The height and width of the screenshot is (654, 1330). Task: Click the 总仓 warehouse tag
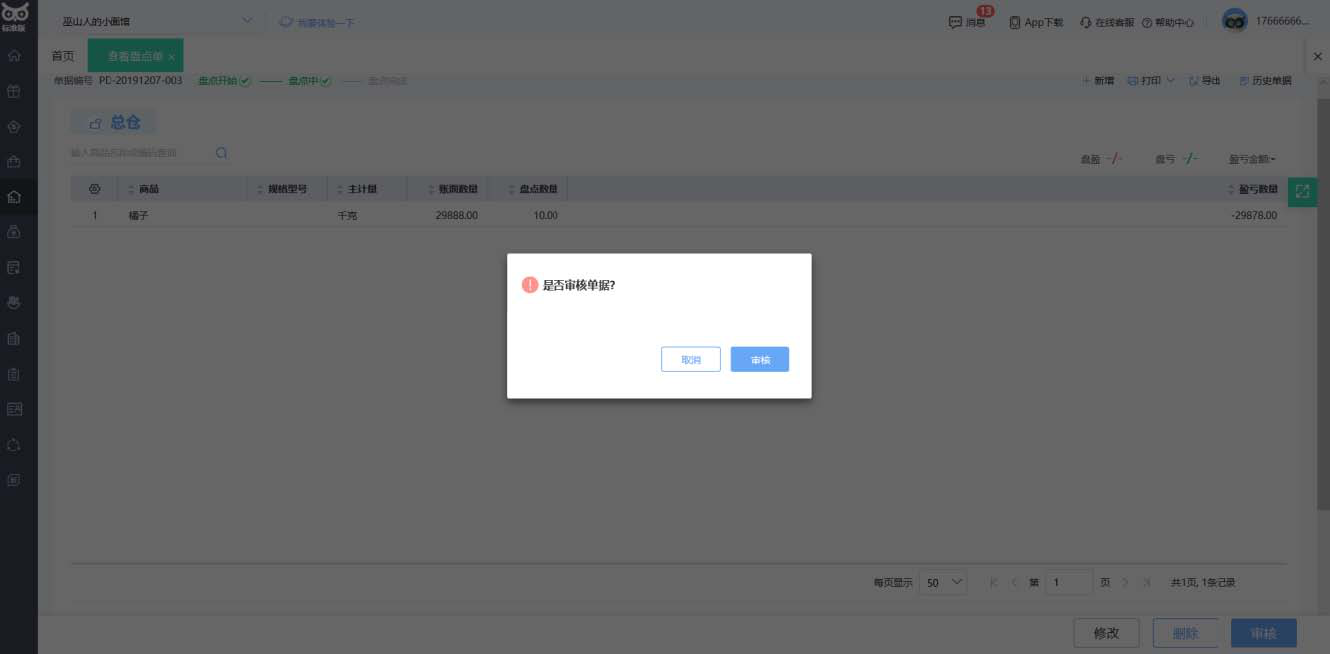coord(114,122)
